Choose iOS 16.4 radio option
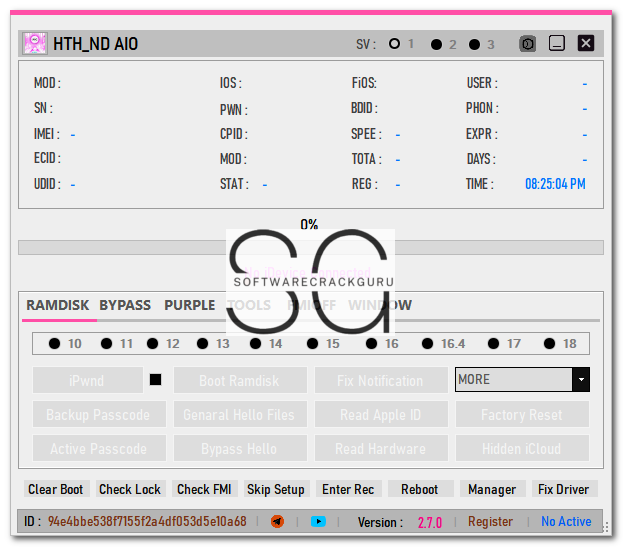The height and width of the screenshot is (547, 623). click(428, 343)
